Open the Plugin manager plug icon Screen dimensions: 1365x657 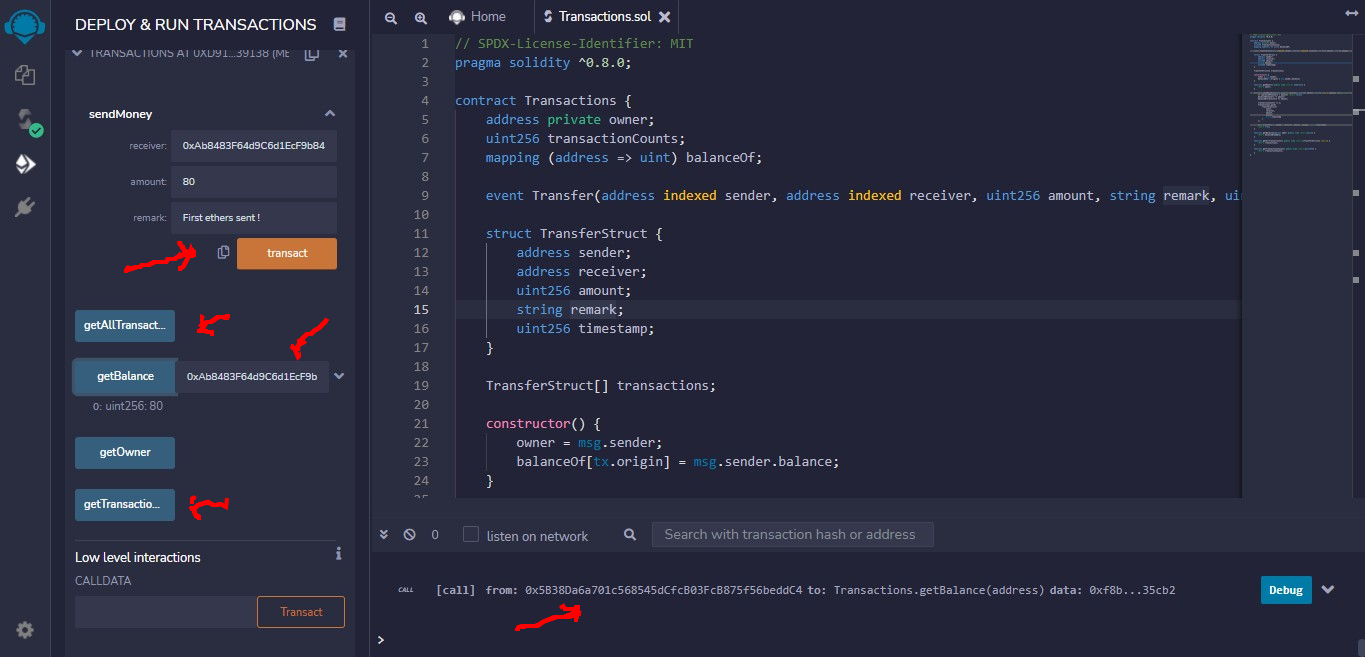[x=25, y=207]
